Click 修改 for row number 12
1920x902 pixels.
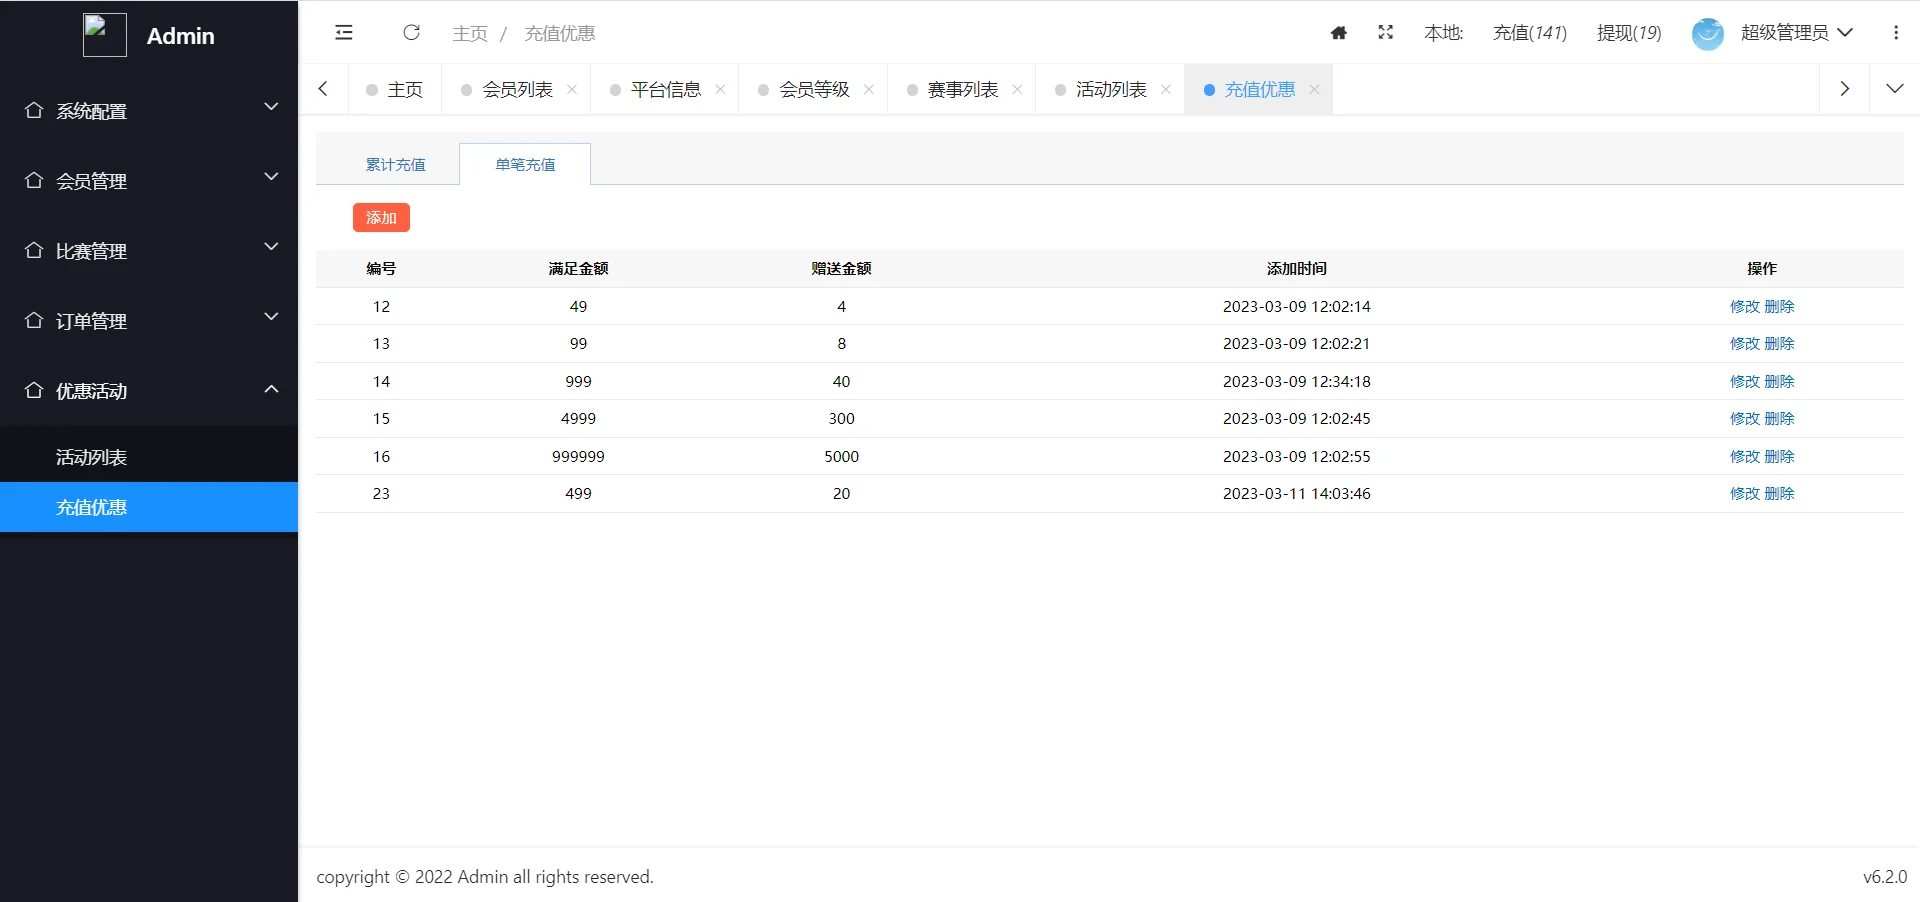1744,307
